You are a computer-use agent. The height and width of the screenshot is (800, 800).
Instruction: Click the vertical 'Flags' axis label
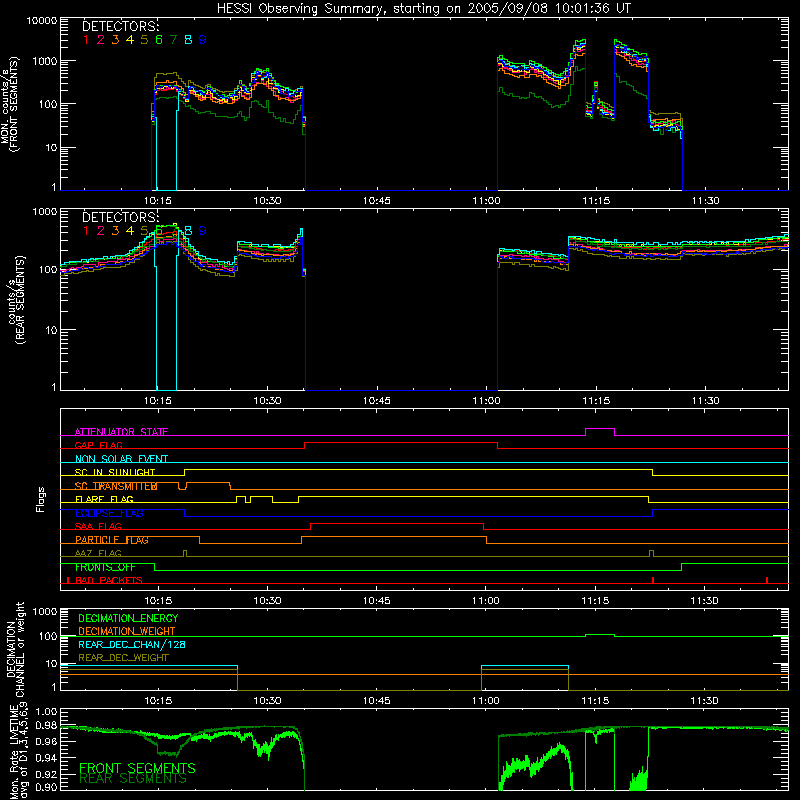[41, 499]
